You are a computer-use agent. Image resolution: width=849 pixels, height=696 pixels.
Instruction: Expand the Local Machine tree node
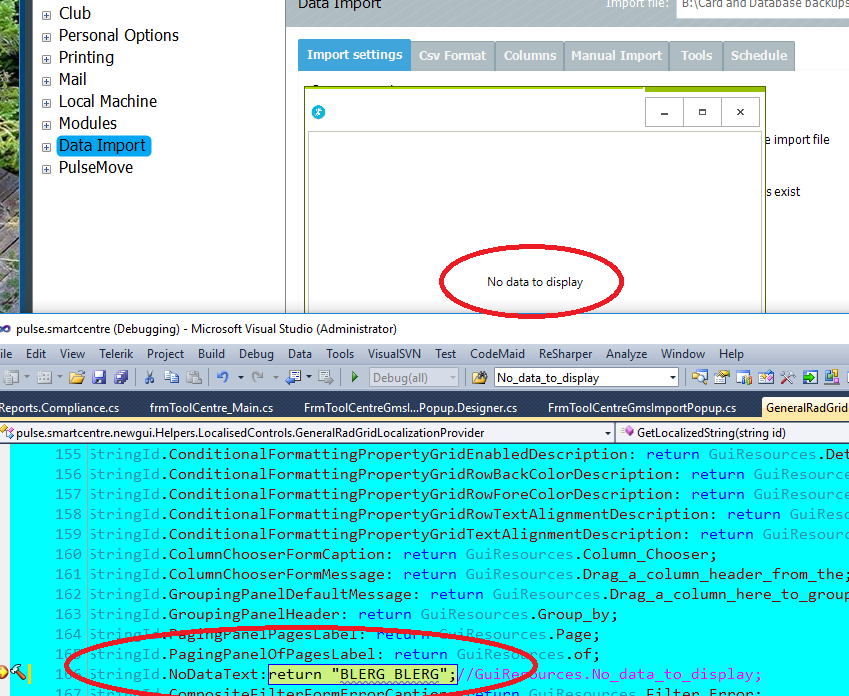click(47, 103)
